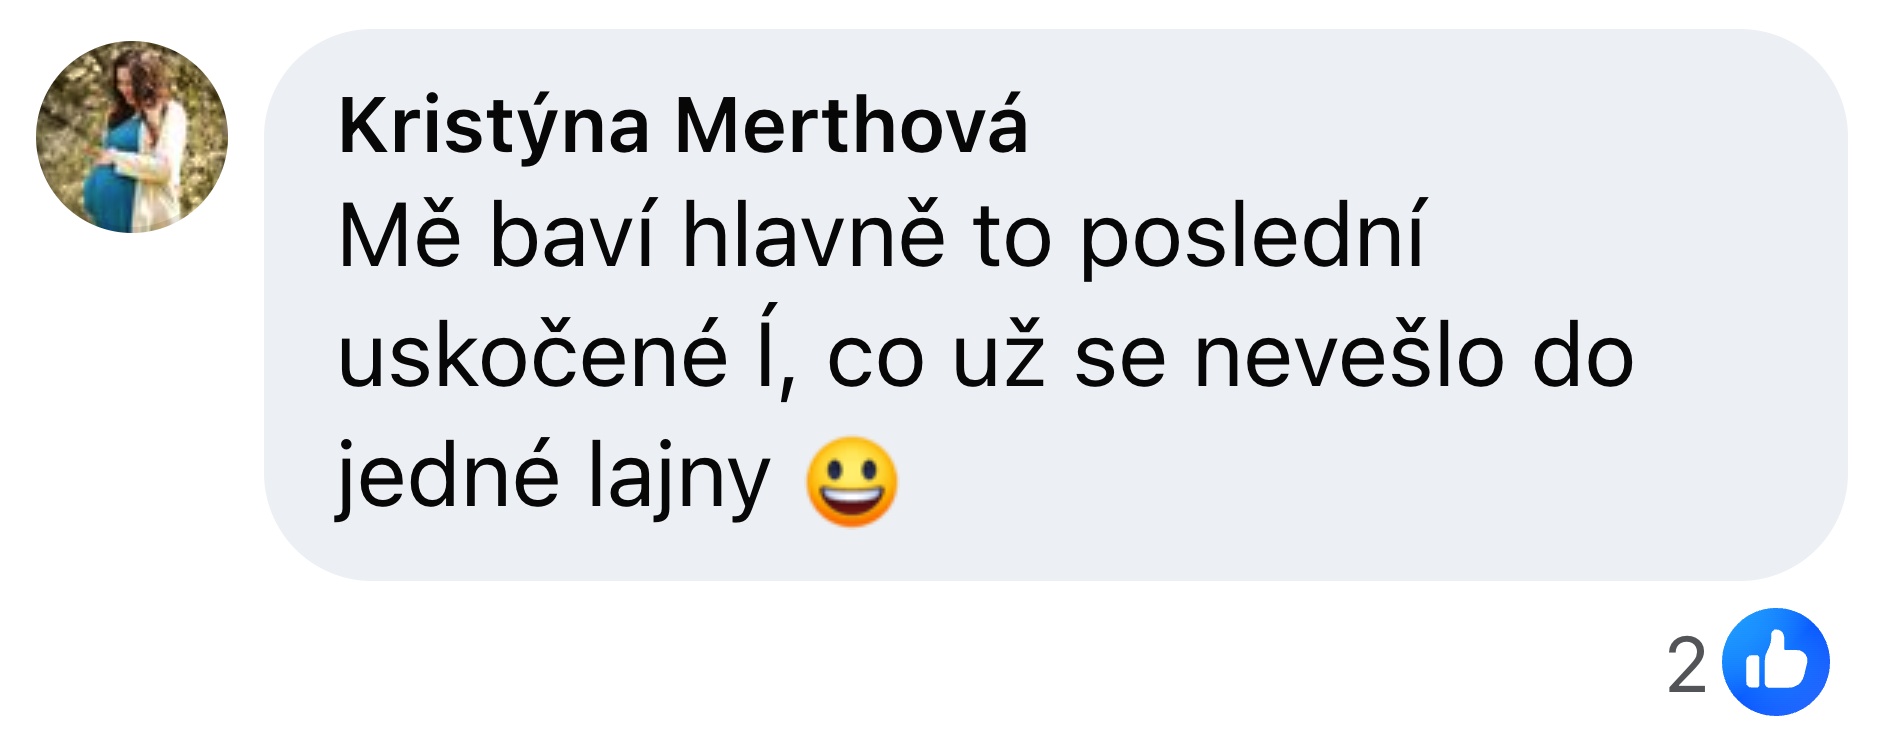Click the reaction count number 2
Screen dimensions: 1888x754
click(x=1686, y=665)
